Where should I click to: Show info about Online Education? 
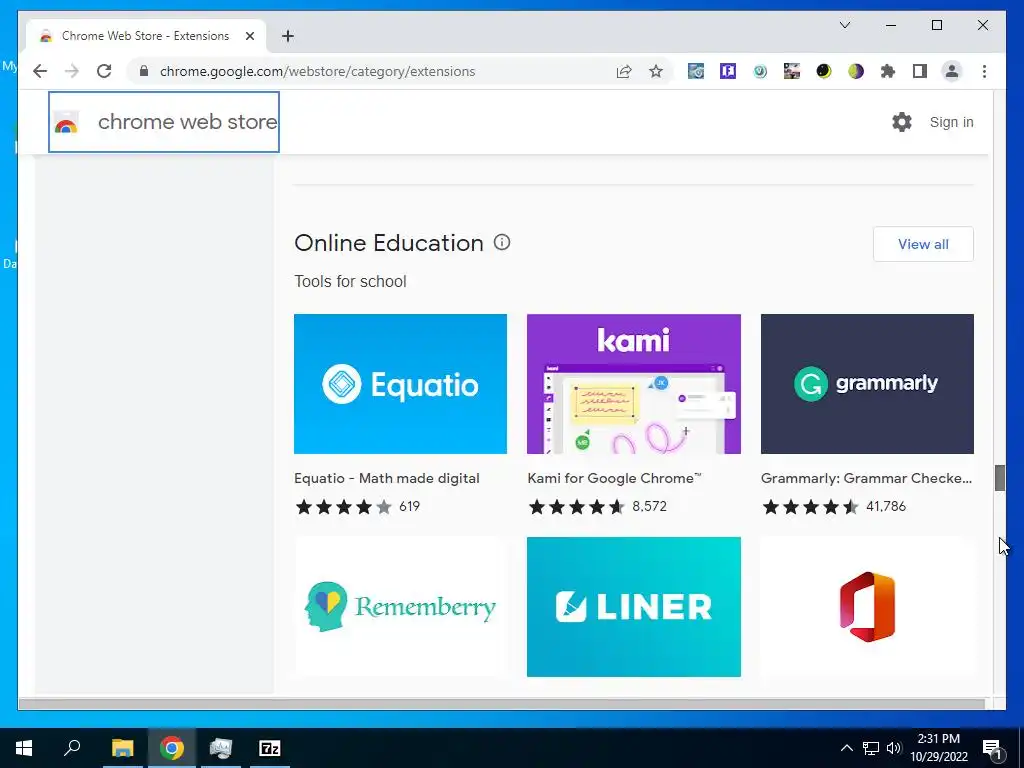pos(502,242)
